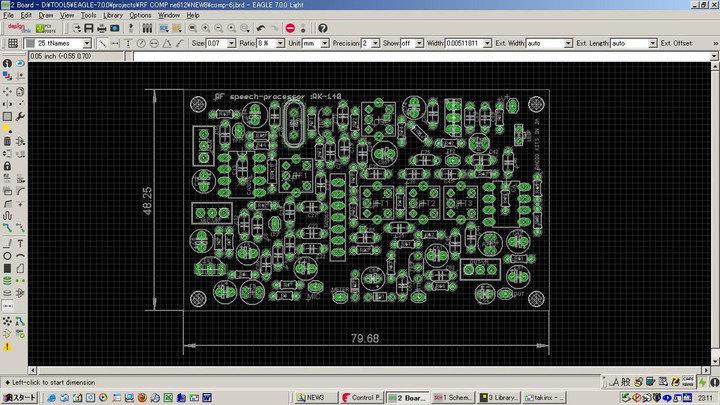This screenshot has height=405, width=720.
Task: Click the Print icon in toolbar
Action: 101,28
